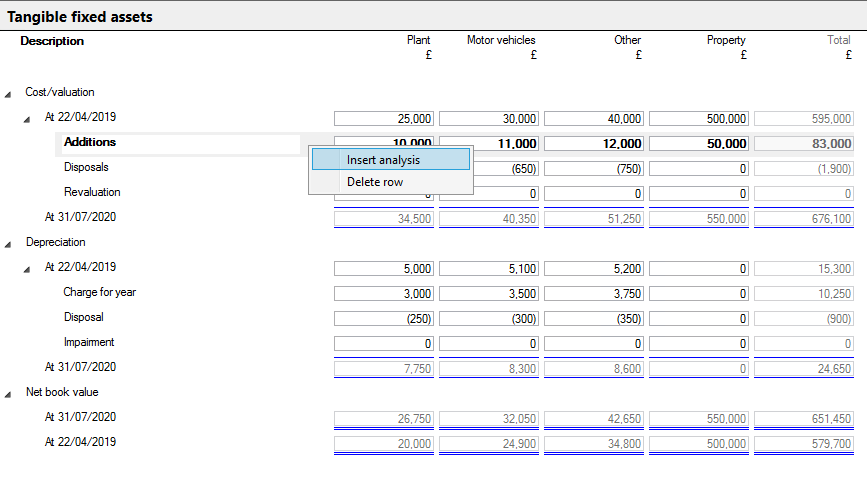The width and height of the screenshot is (867, 482).
Task: Click Plant net book value 26,750
Action: coord(384,419)
